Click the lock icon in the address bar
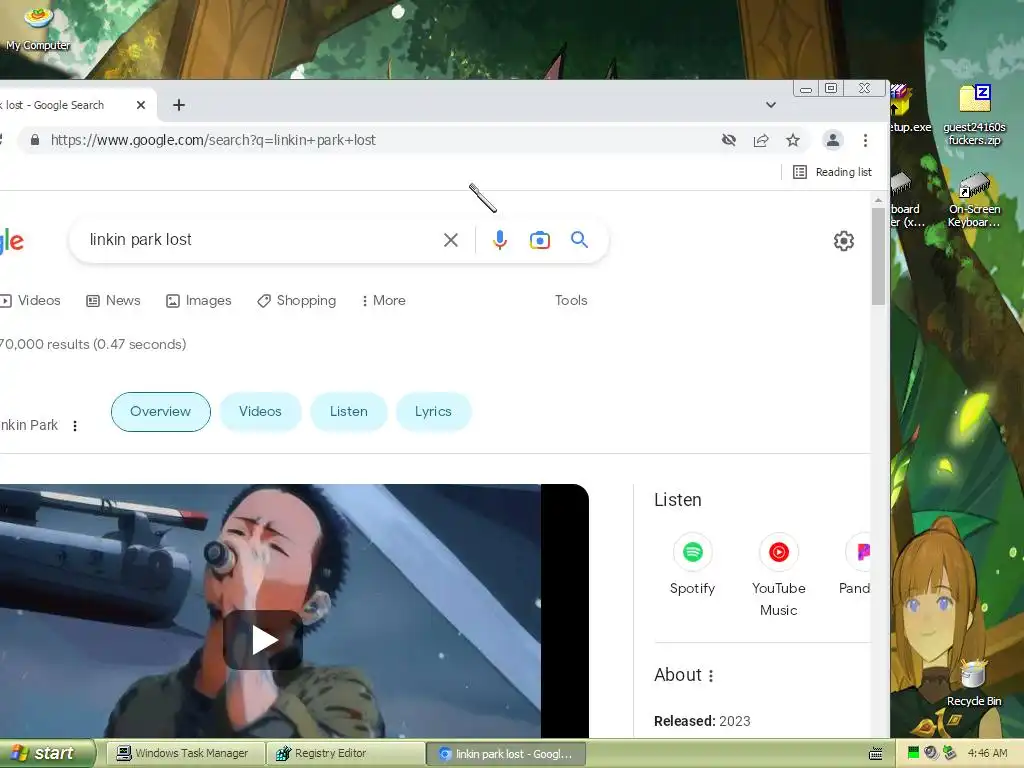This screenshot has width=1024, height=768. (x=35, y=140)
